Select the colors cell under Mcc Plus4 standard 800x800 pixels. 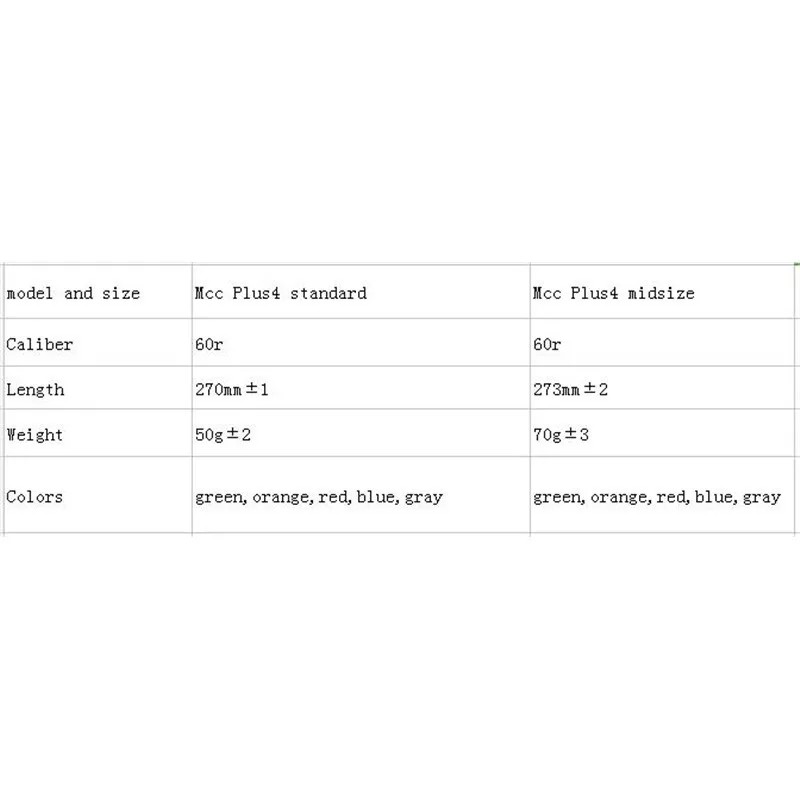tap(319, 496)
